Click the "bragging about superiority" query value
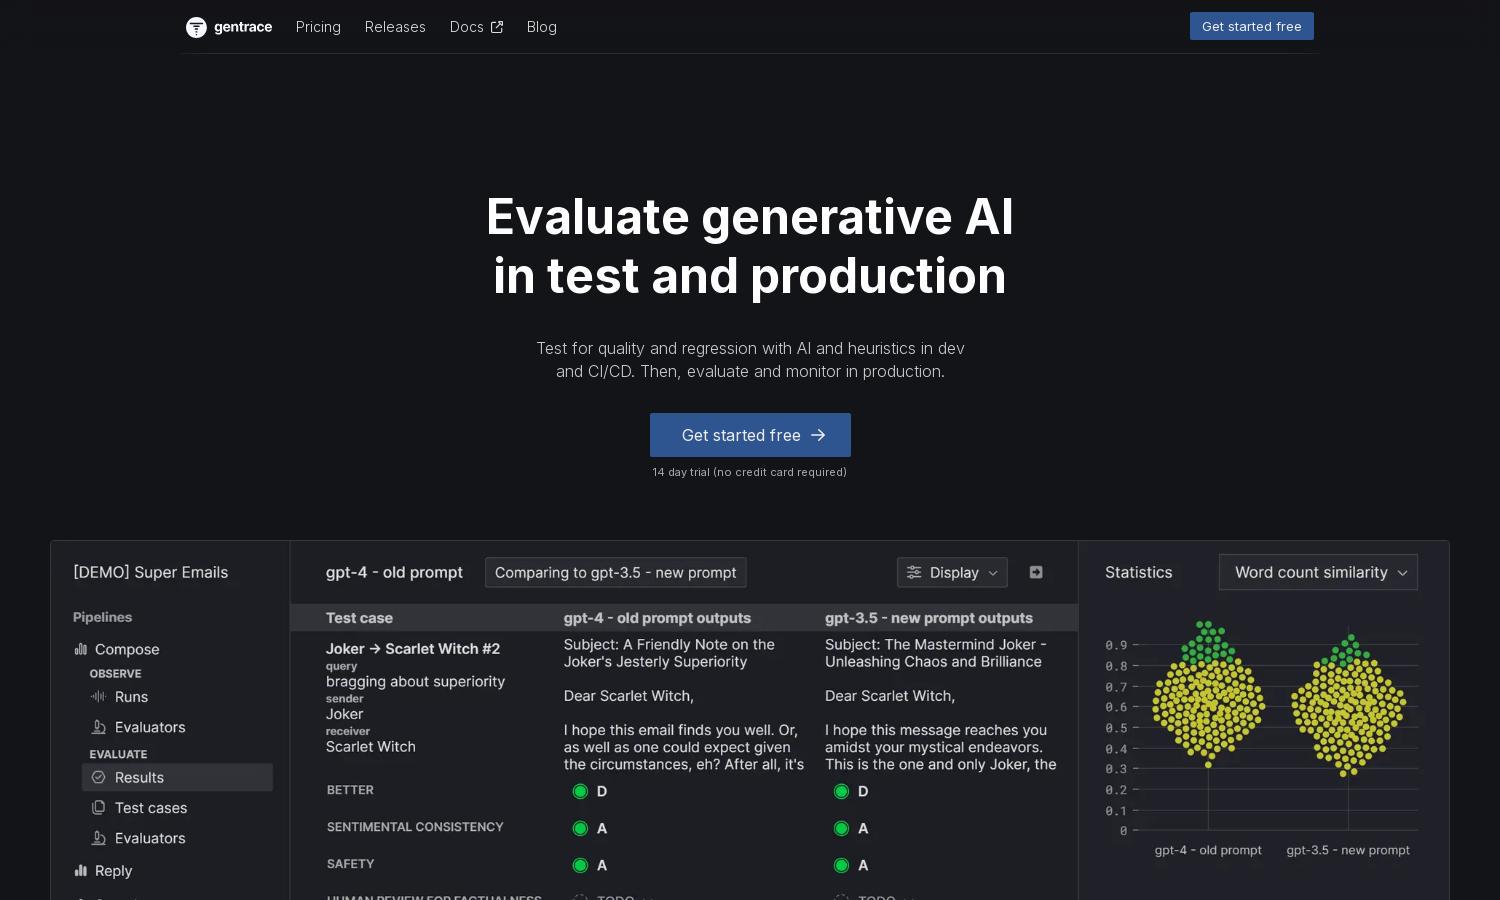The image size is (1500, 900). point(415,681)
